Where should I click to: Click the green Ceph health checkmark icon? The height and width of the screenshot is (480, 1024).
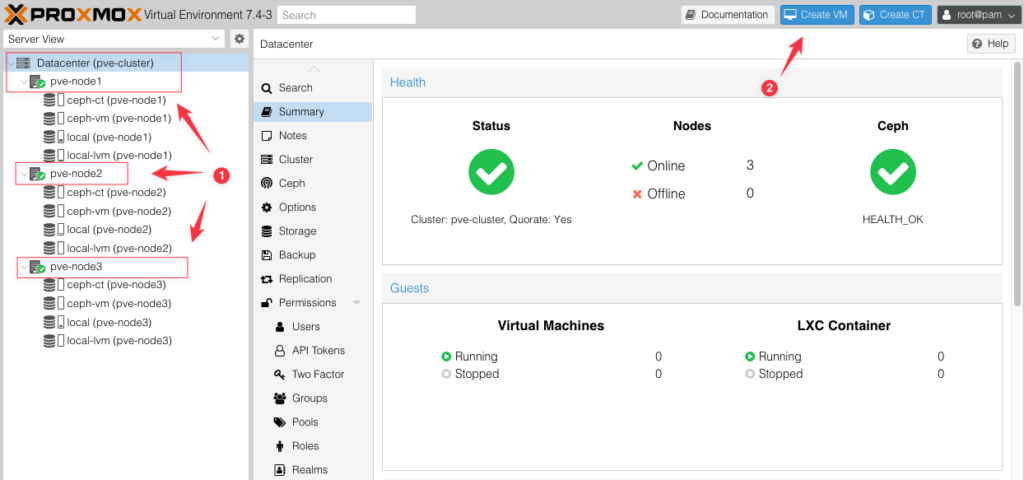[893, 172]
